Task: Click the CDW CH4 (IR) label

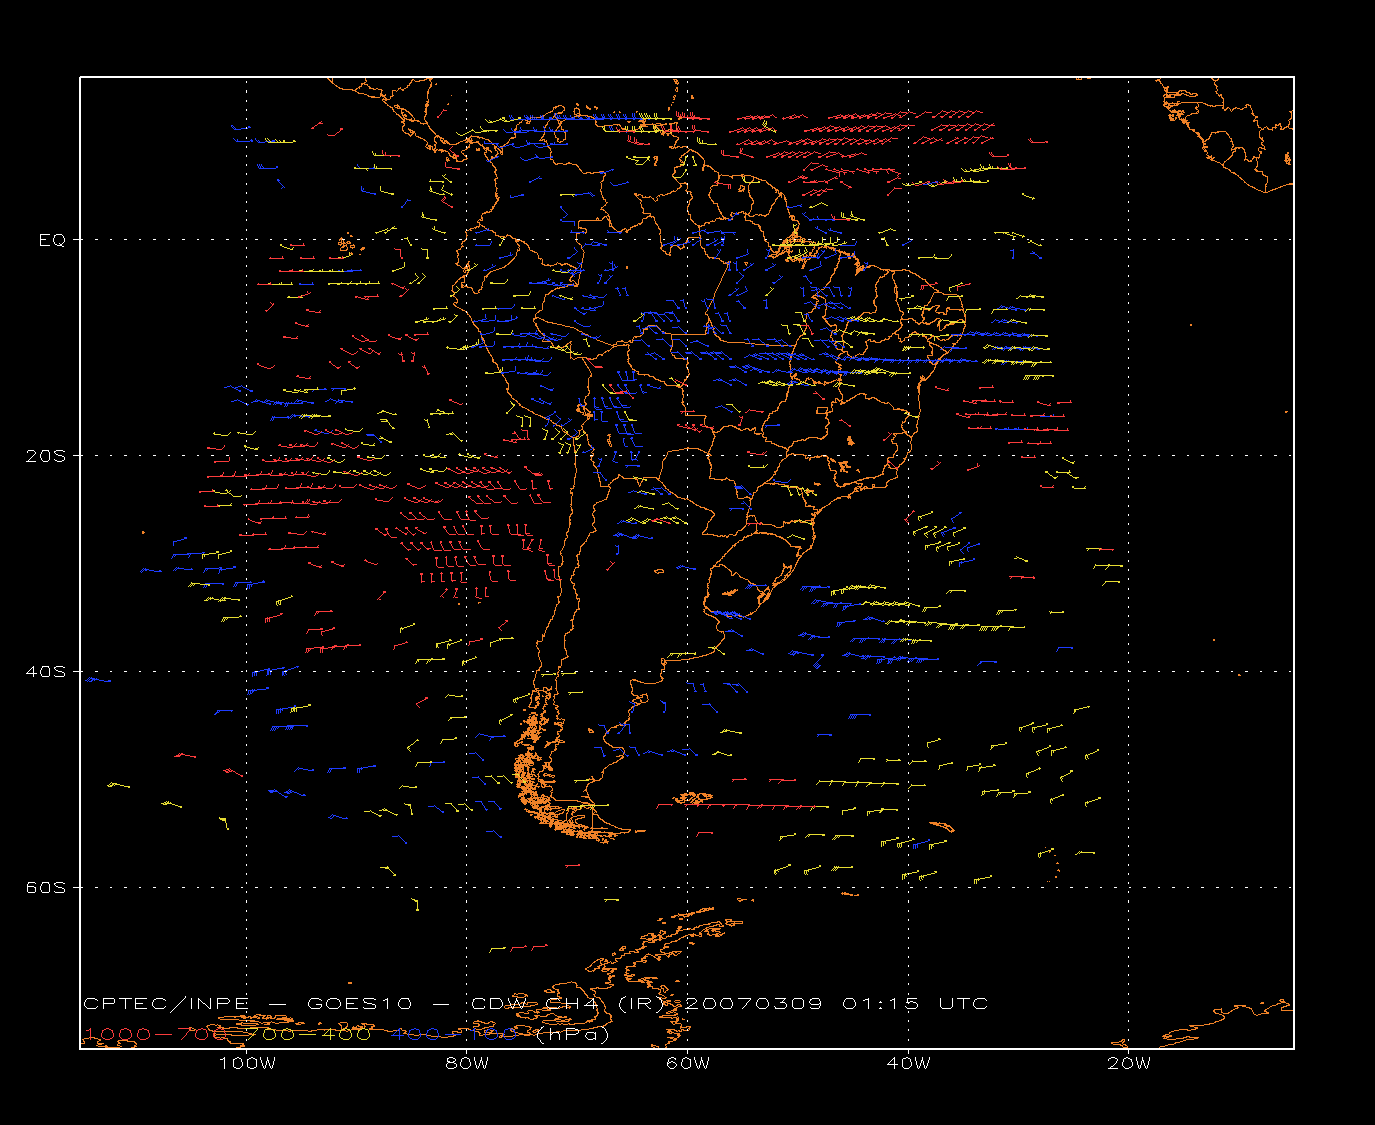Action: pyautogui.click(x=567, y=1003)
